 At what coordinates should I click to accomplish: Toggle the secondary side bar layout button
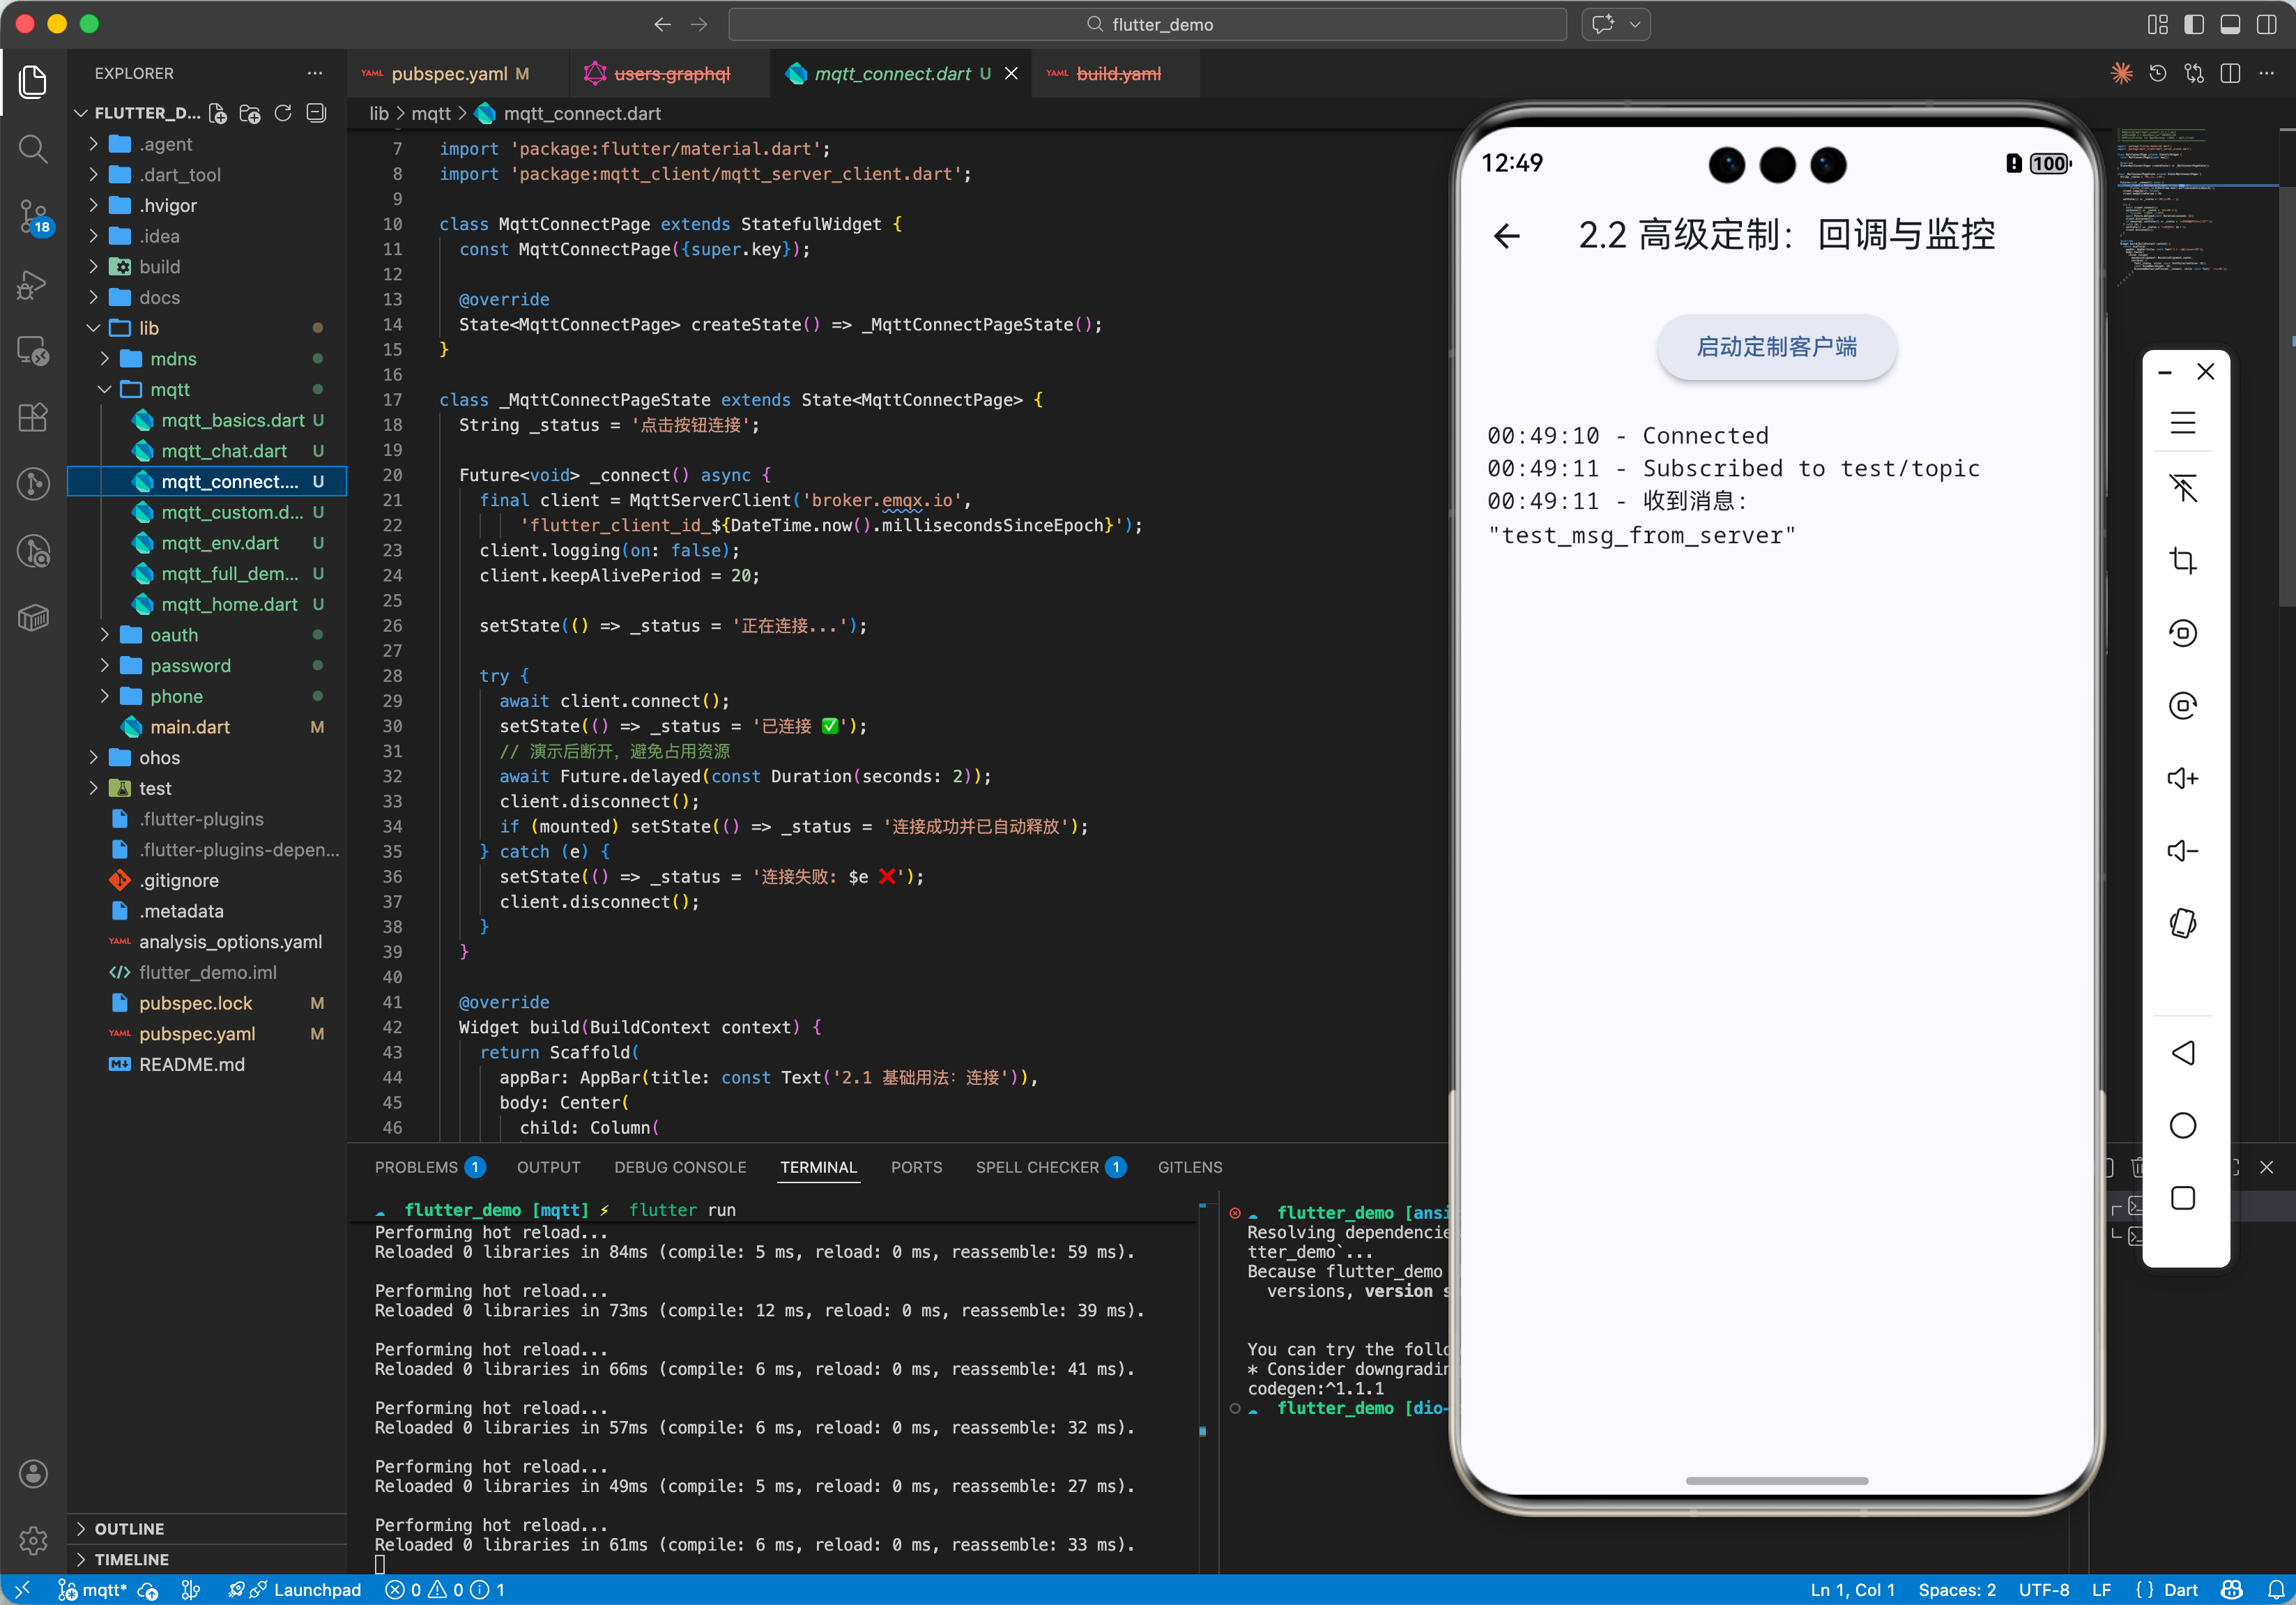[x=2266, y=24]
